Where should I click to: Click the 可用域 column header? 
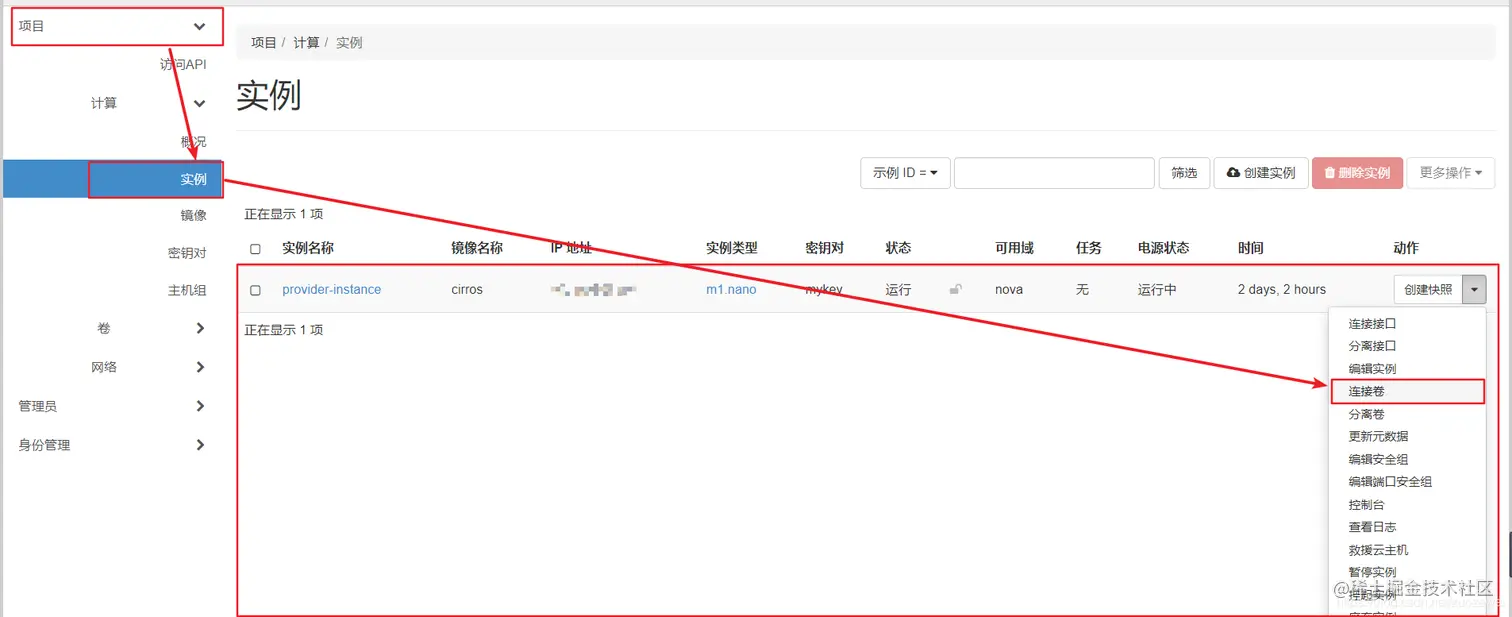[x=1014, y=248]
